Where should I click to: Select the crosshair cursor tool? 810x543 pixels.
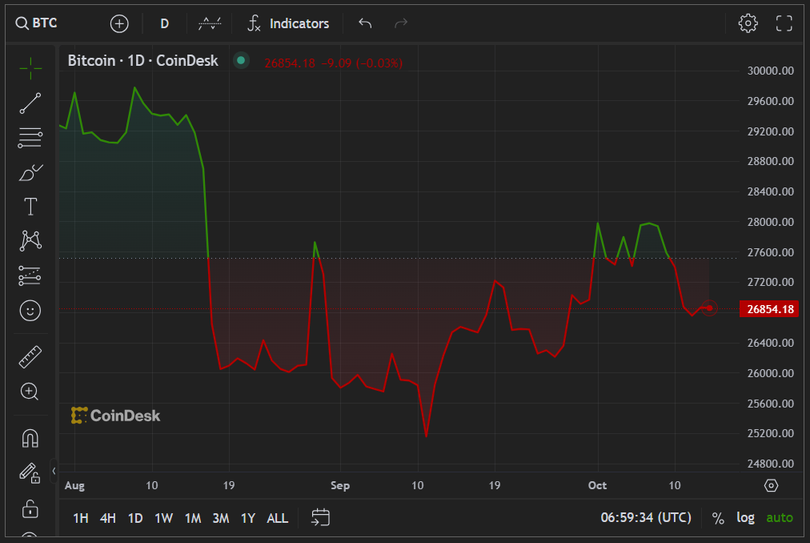coord(30,67)
